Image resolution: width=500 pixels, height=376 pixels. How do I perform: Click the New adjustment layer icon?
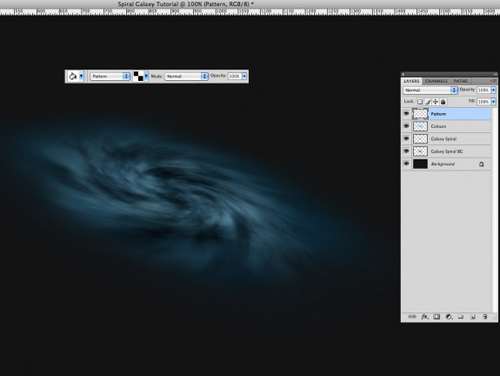pyautogui.click(x=449, y=317)
